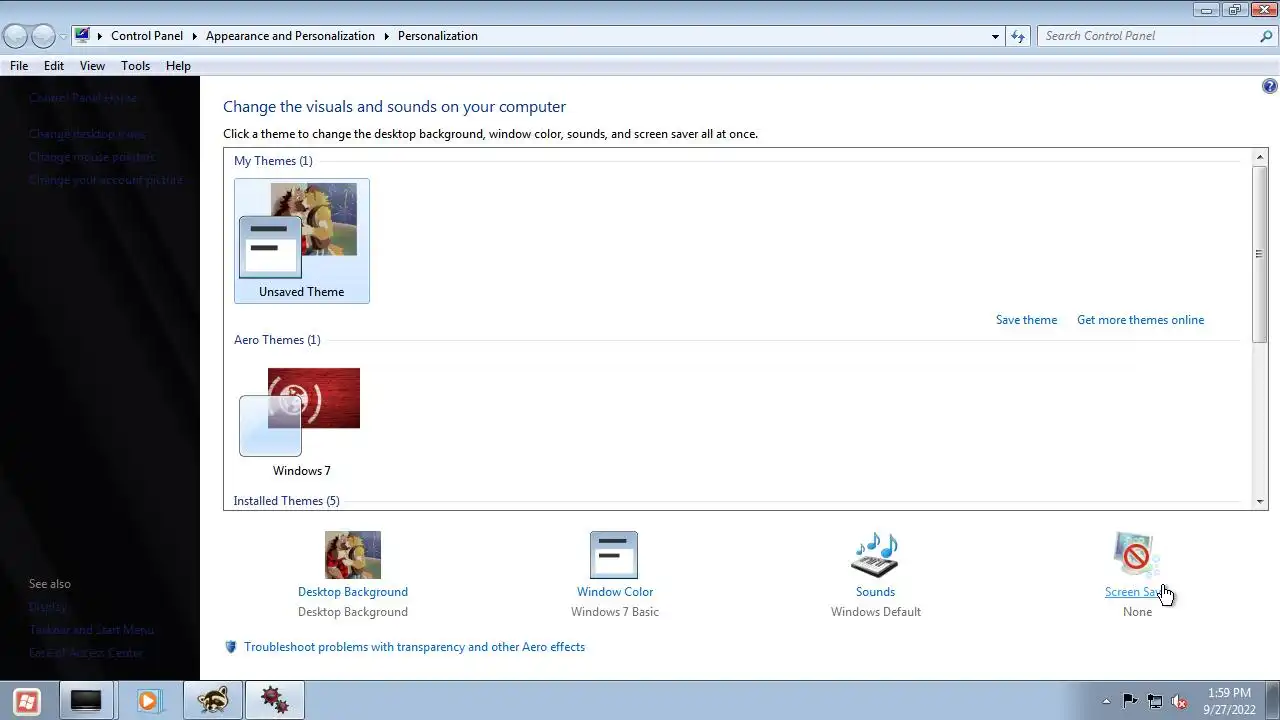Open the Edit menu
1280x720 pixels.
[x=54, y=66]
